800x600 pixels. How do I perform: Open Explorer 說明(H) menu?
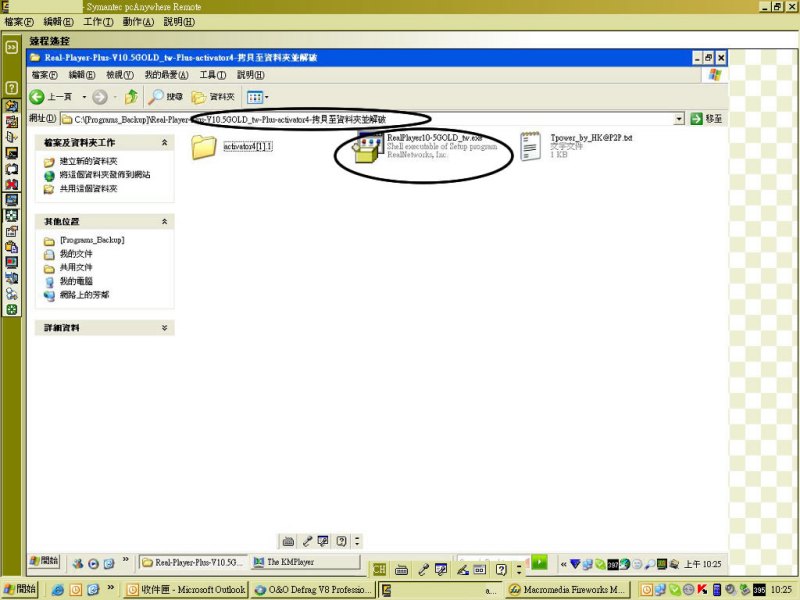point(251,75)
